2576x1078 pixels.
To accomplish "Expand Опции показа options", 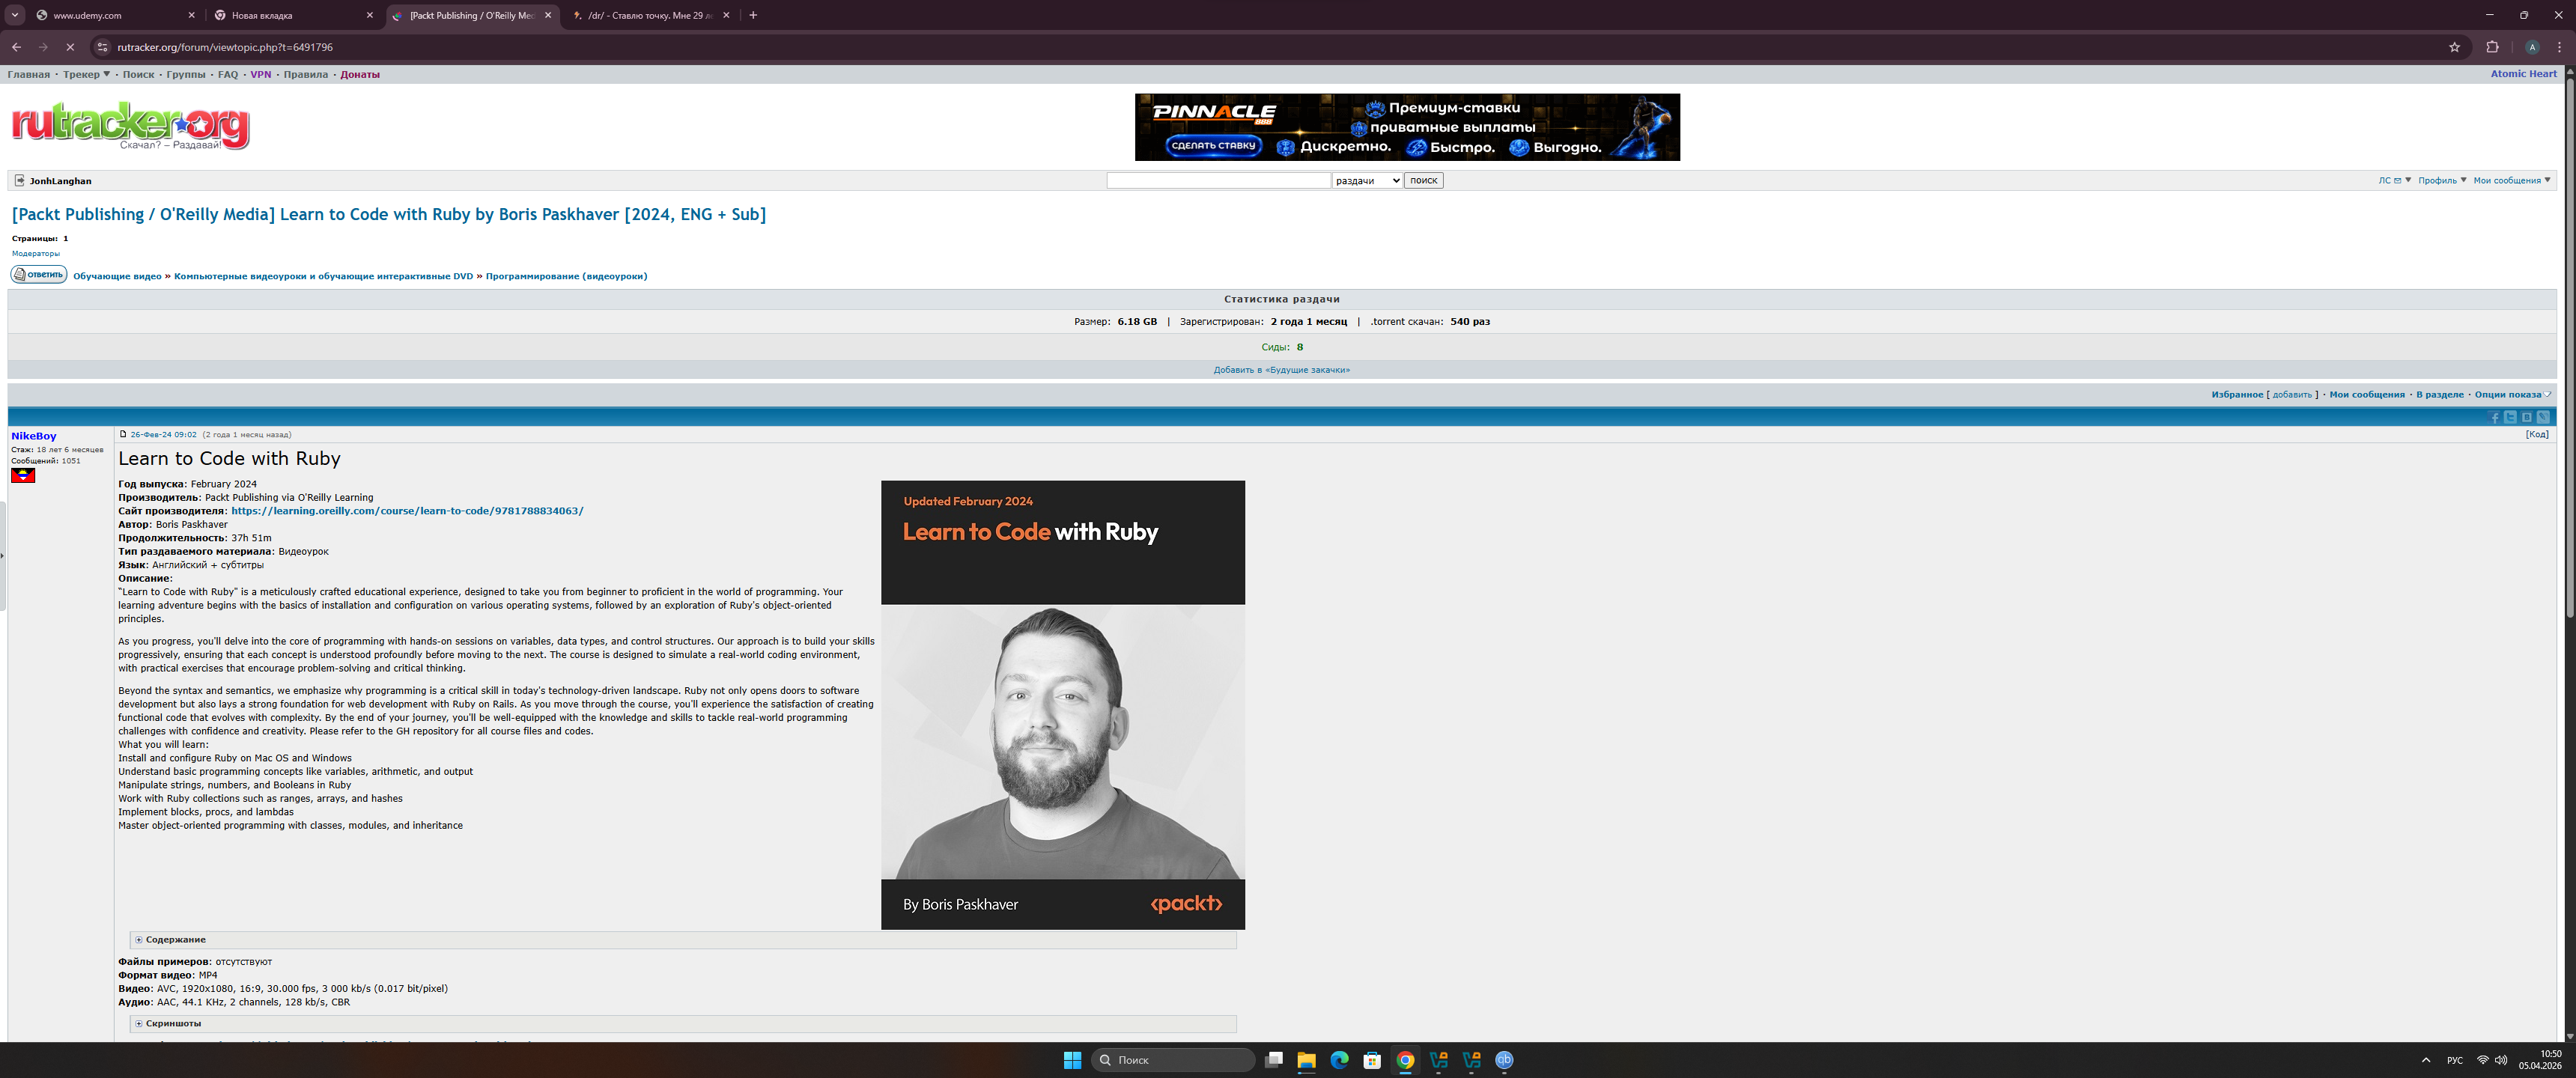I will pyautogui.click(x=2512, y=395).
